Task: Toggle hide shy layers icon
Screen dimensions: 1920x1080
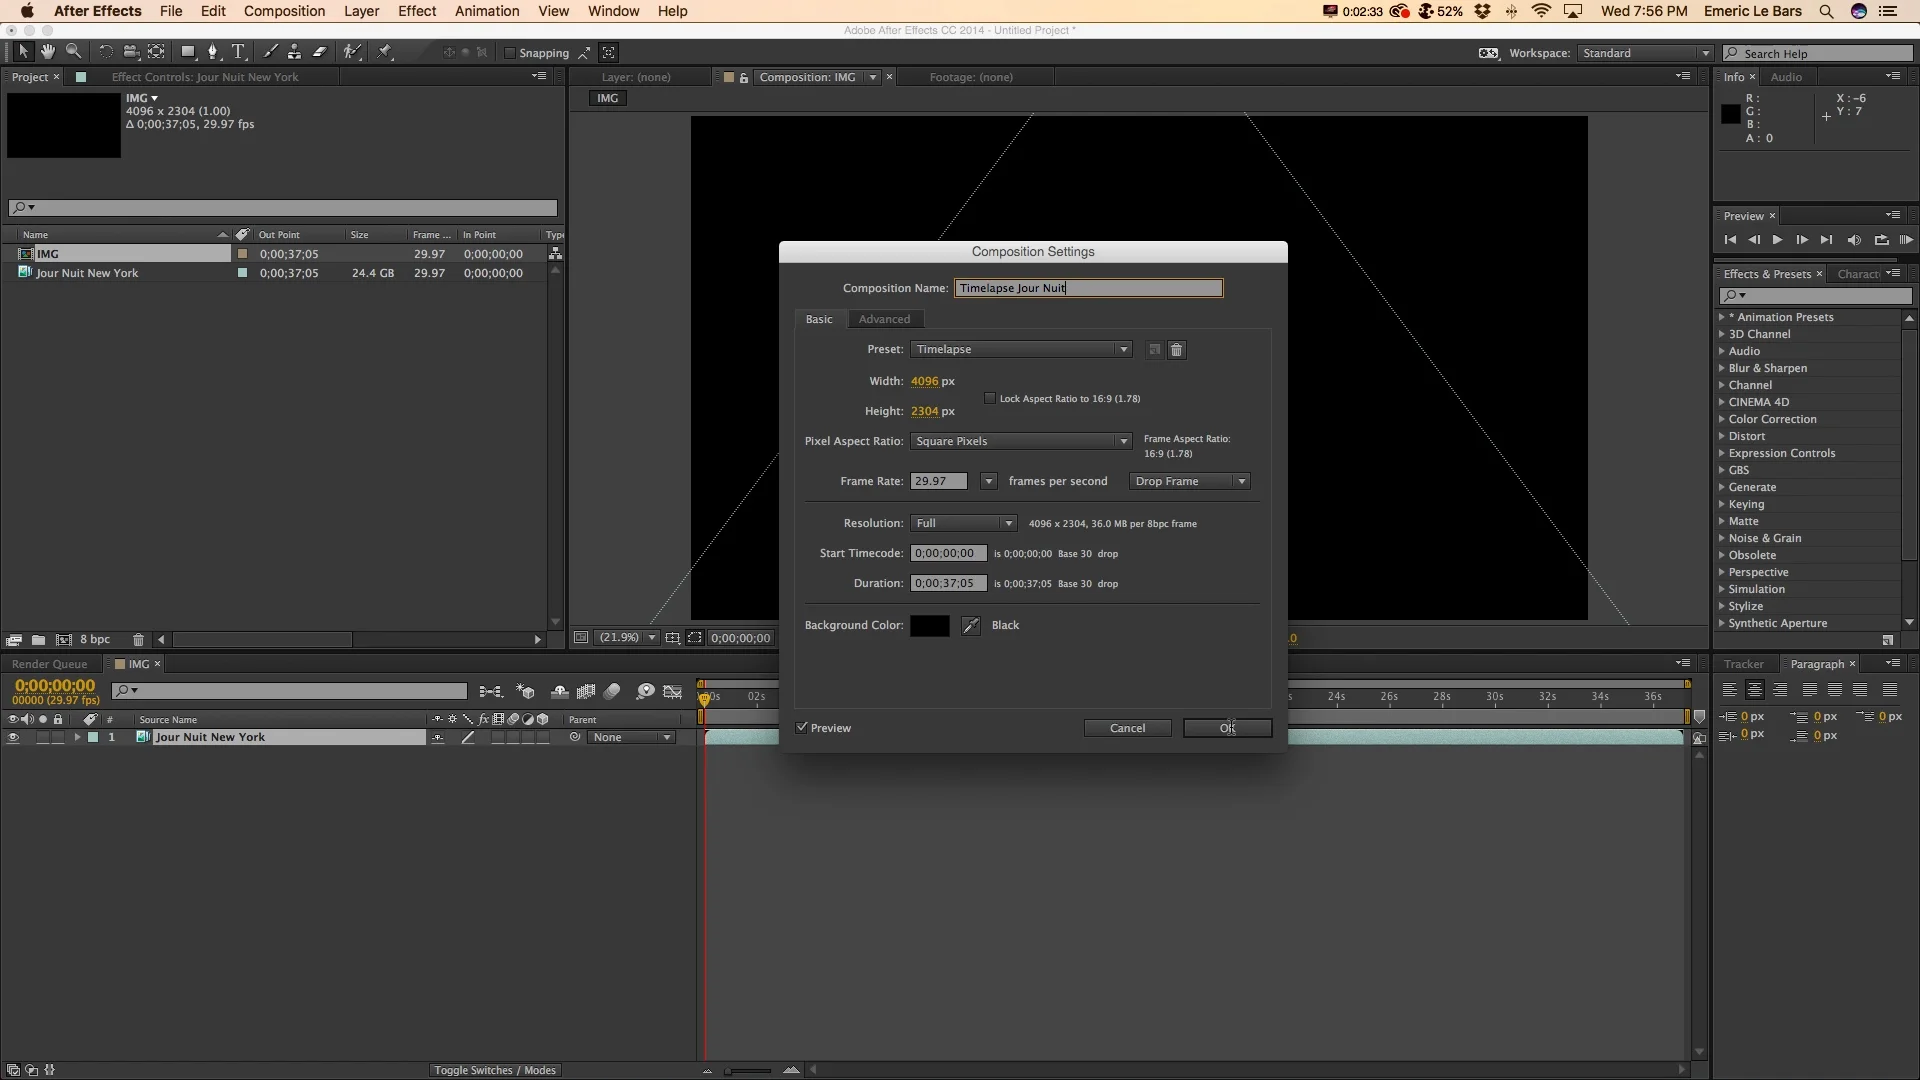Action: tap(560, 692)
